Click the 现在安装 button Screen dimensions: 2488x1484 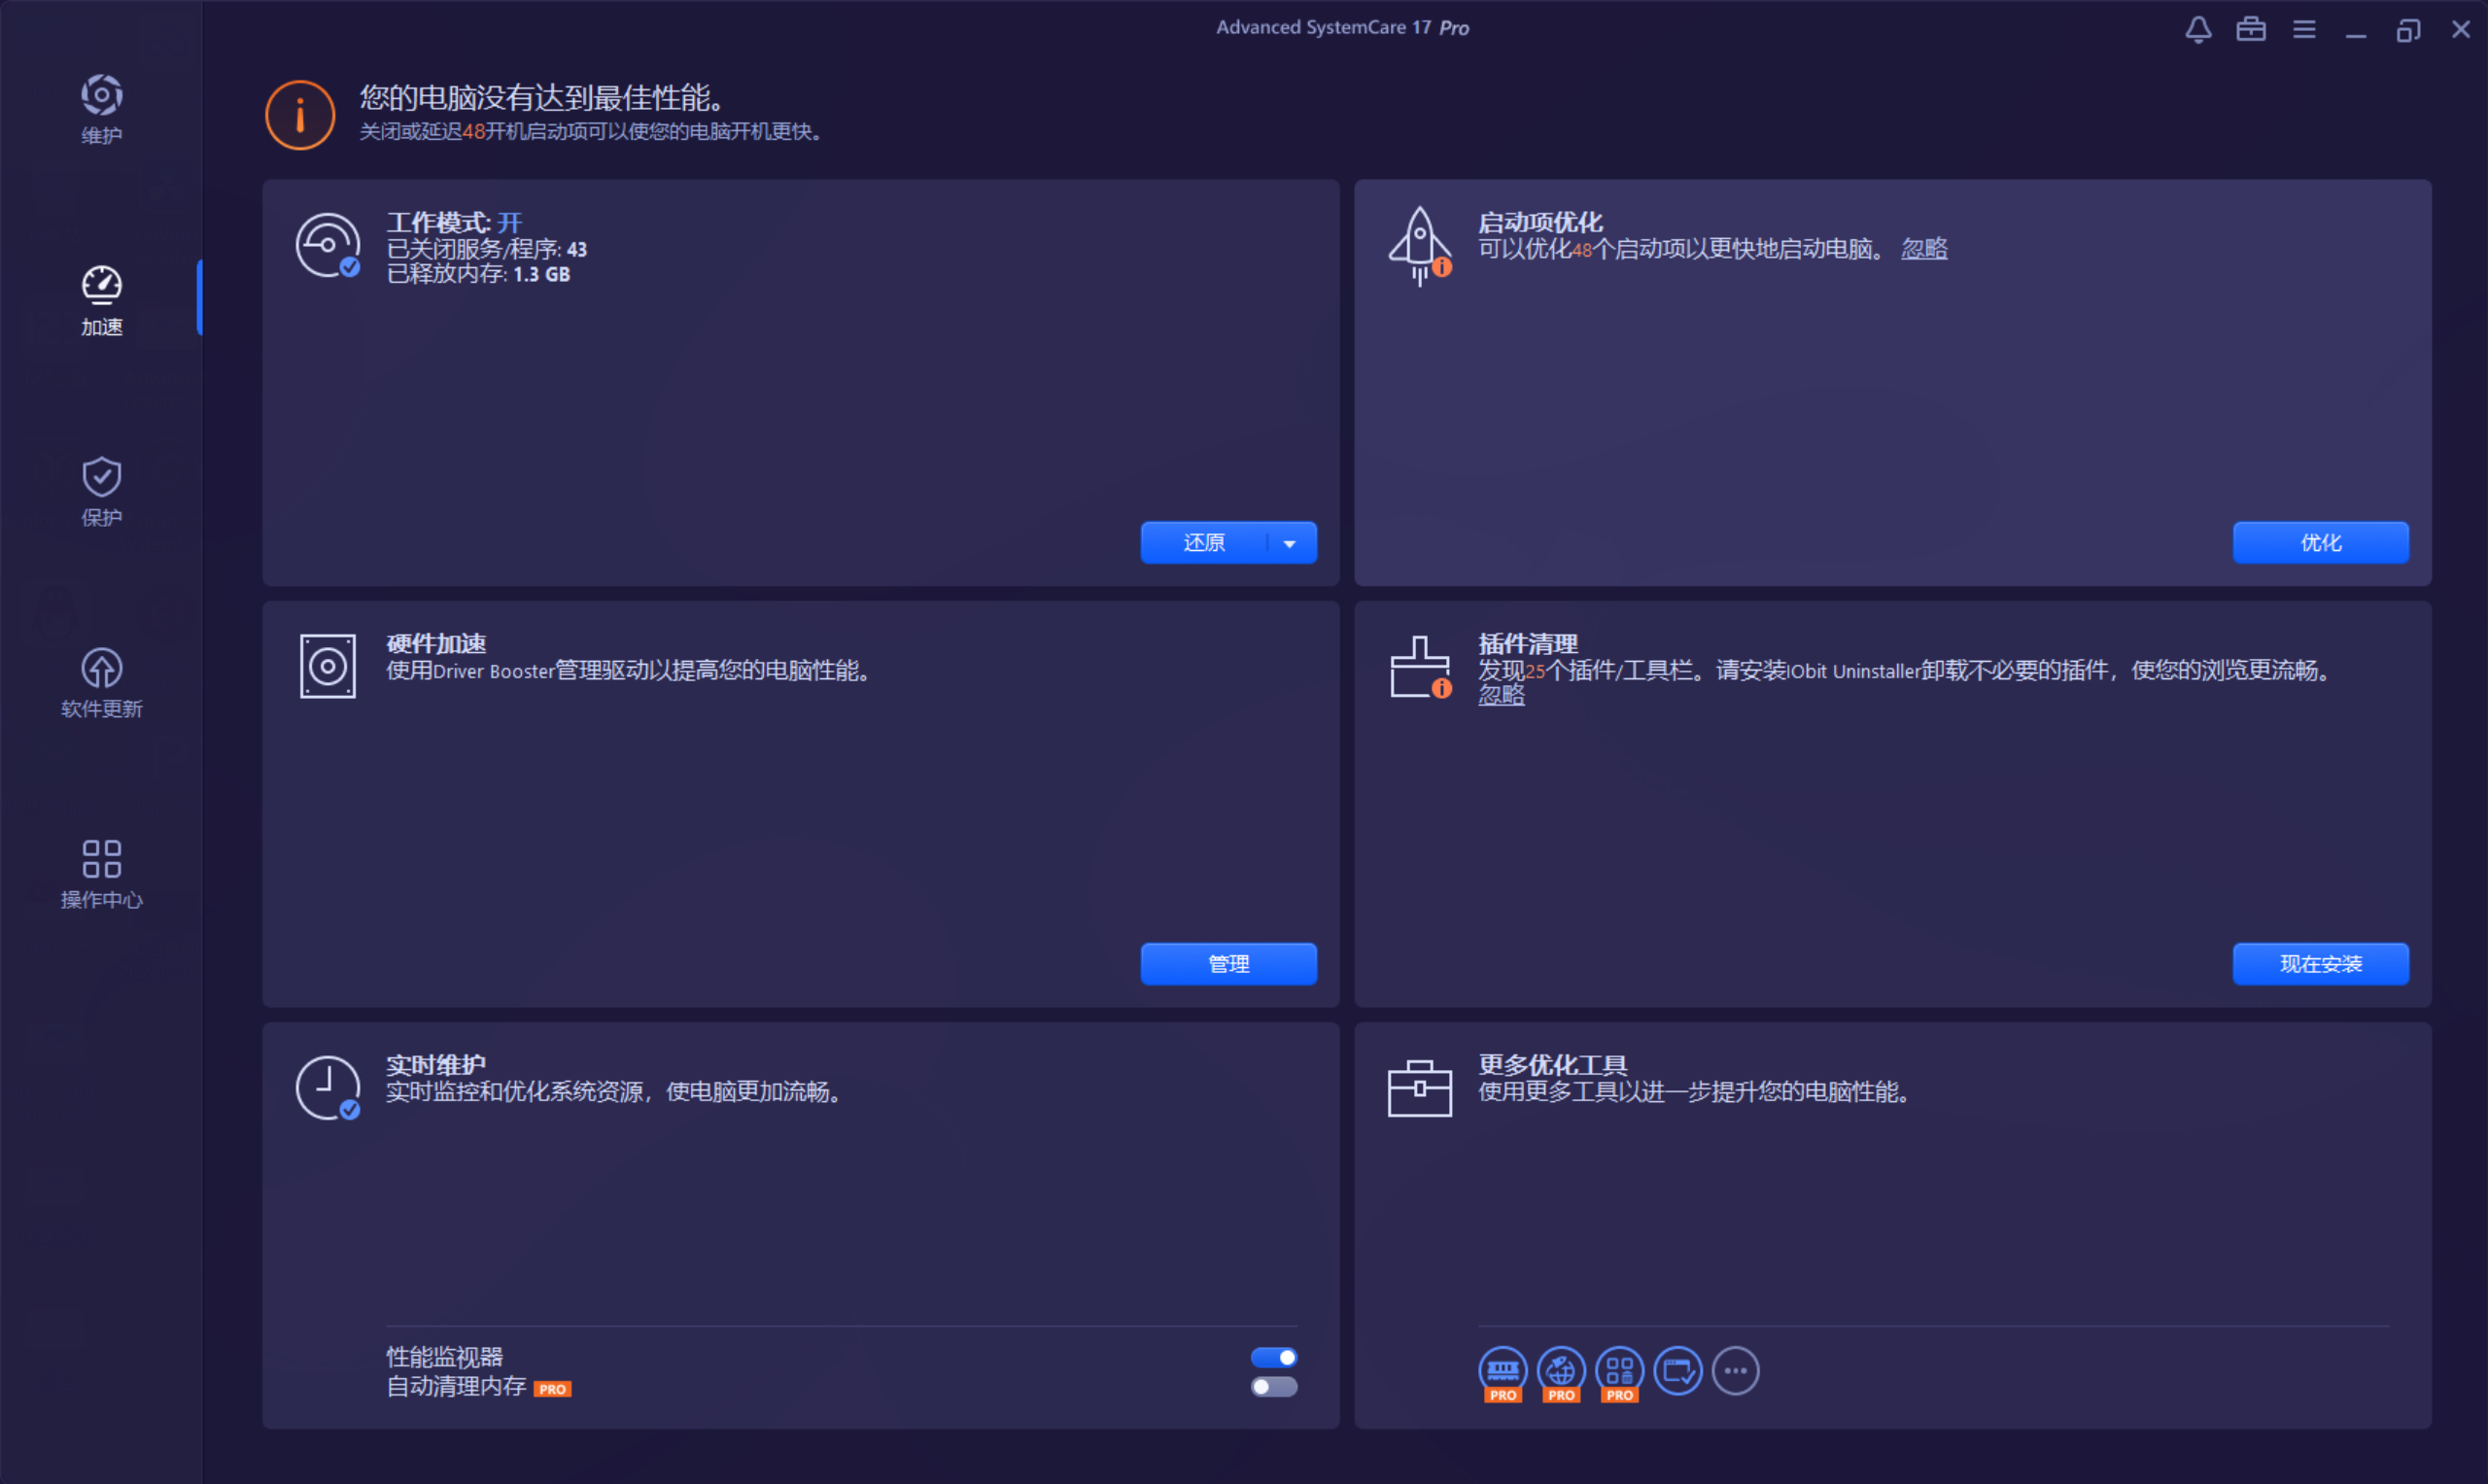pos(2320,963)
